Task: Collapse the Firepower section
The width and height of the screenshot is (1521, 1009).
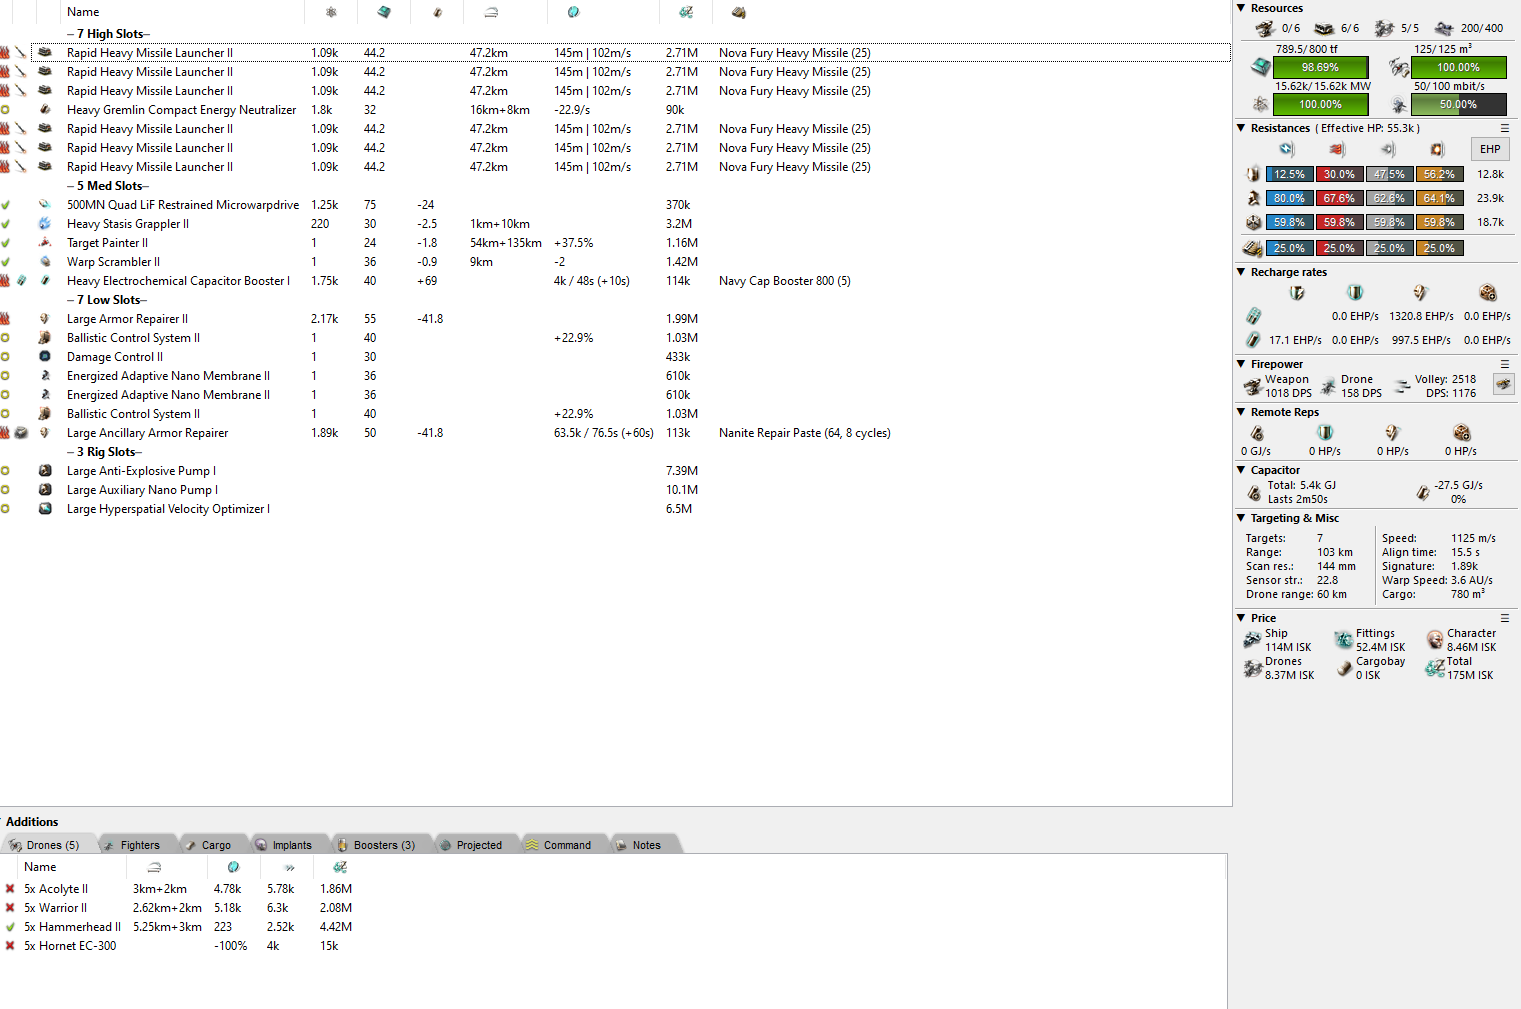Action: pyautogui.click(x=1241, y=364)
